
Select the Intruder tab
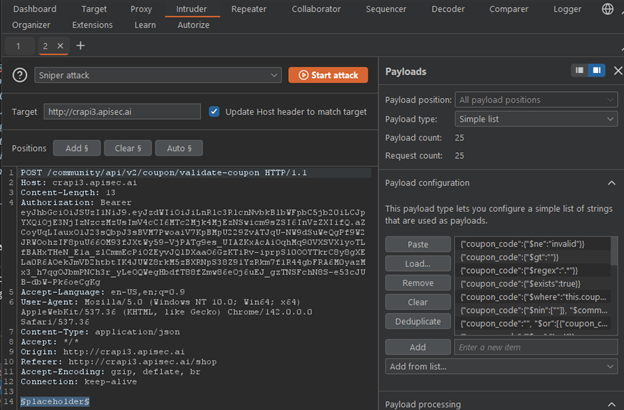click(191, 9)
